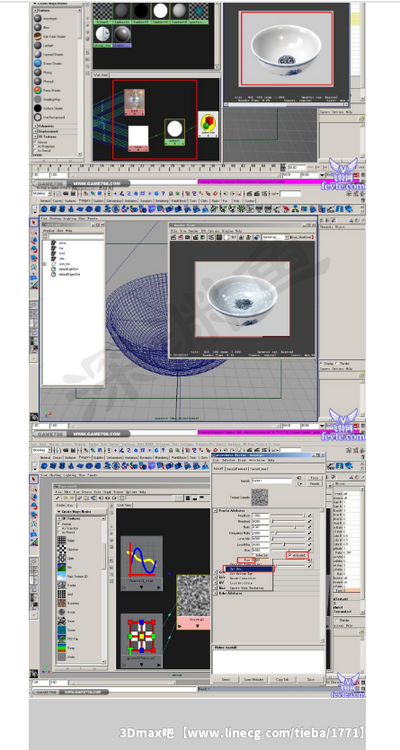Collapse the Fractal Attributes section
This screenshot has height=750, width=400.
[x=215, y=510]
